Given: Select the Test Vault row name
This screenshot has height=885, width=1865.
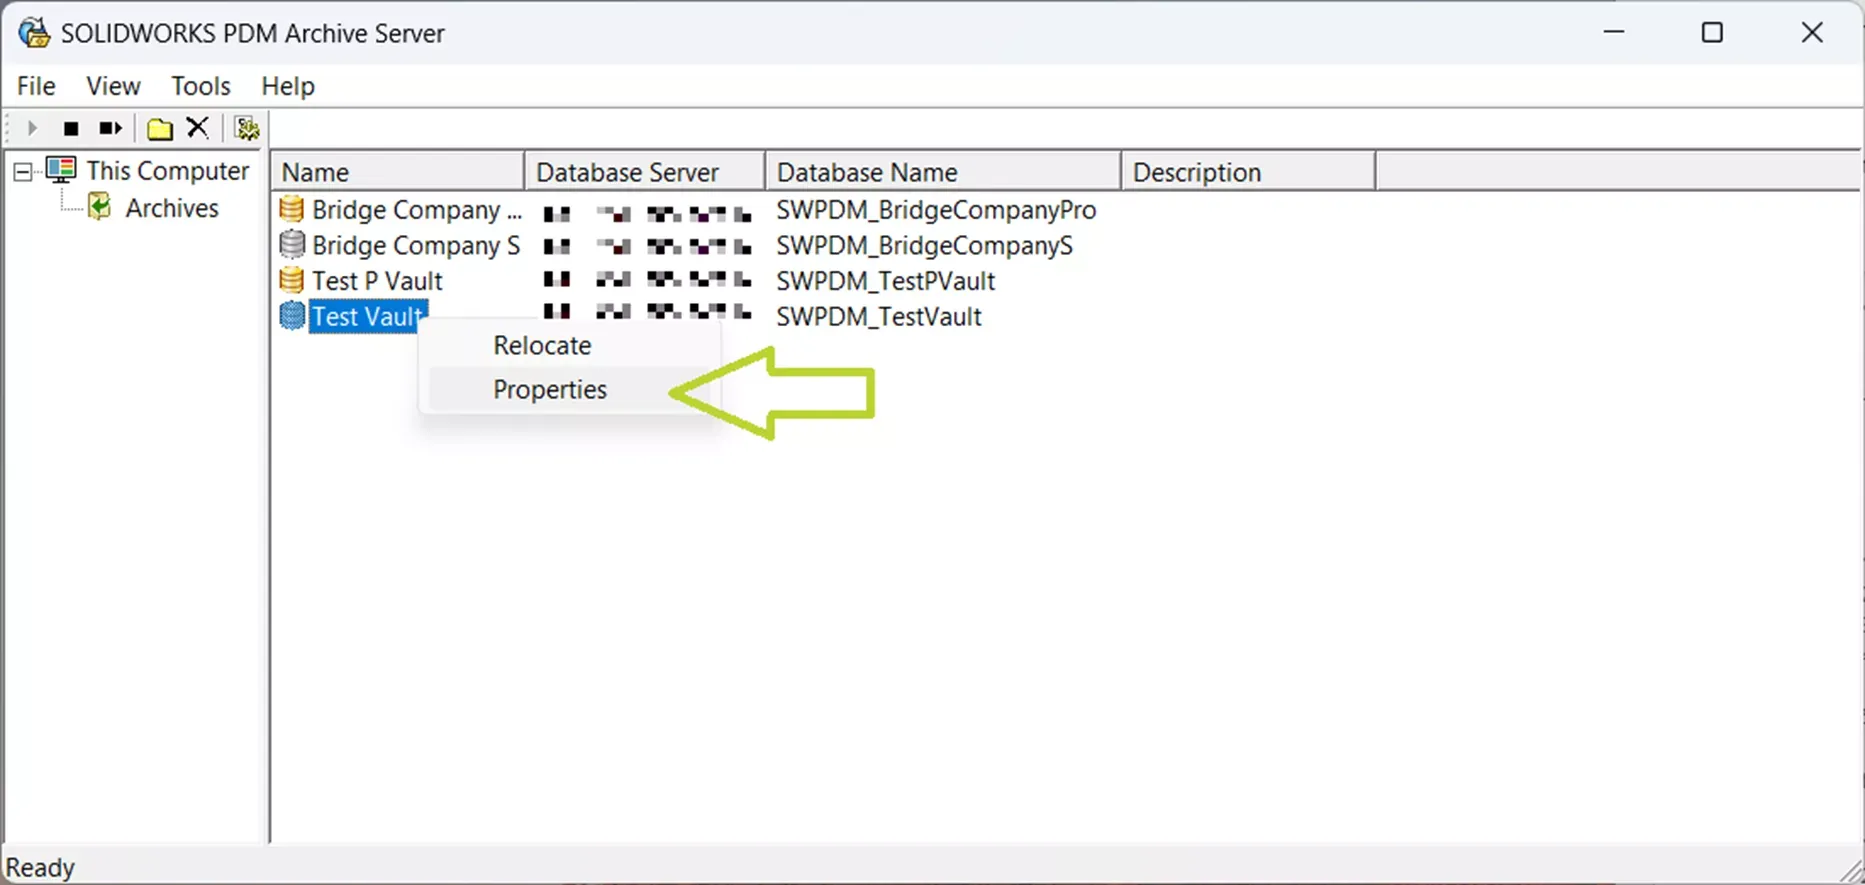Looking at the screenshot, I should pyautogui.click(x=368, y=316).
